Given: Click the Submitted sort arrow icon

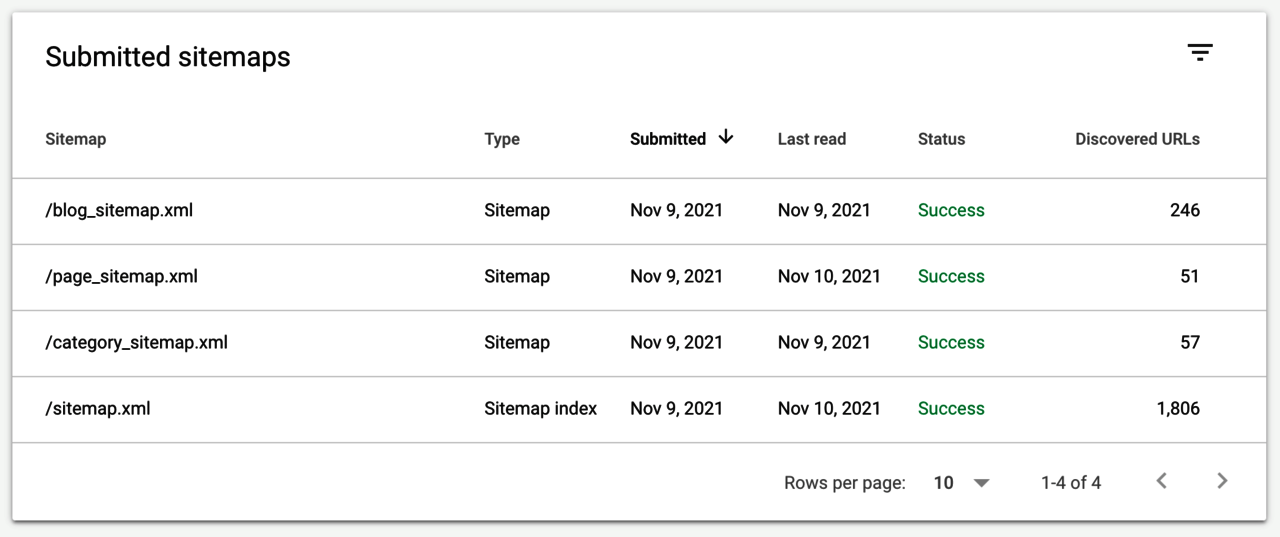Looking at the screenshot, I should tap(726, 138).
